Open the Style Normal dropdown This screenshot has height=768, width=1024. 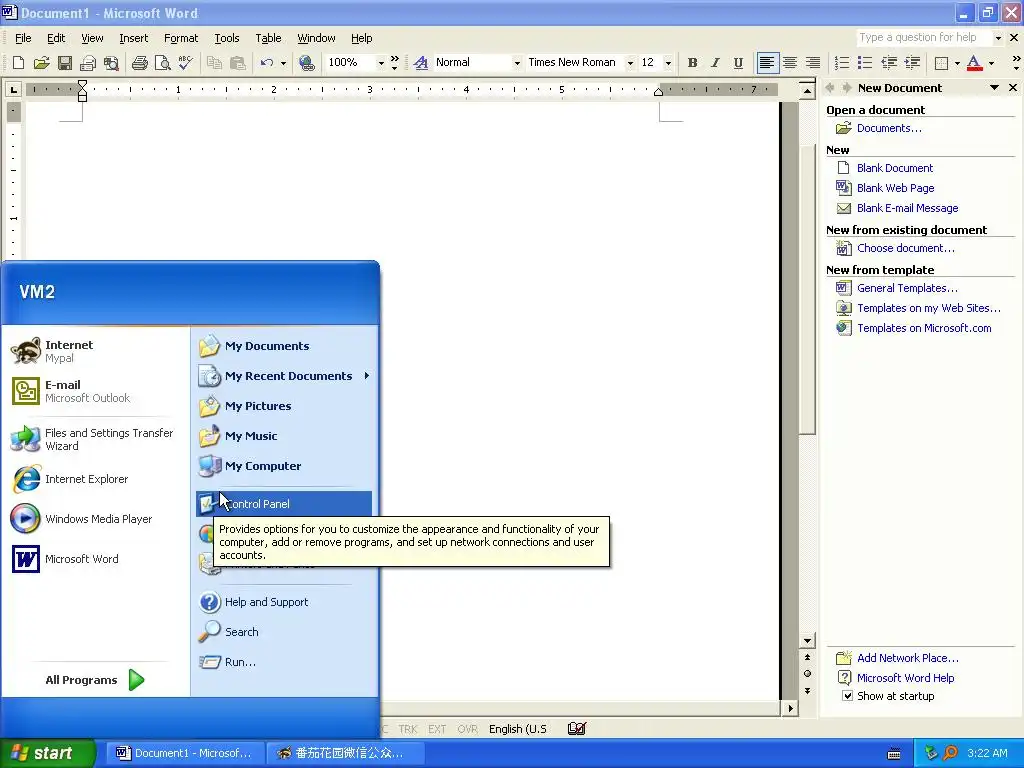coord(517,63)
